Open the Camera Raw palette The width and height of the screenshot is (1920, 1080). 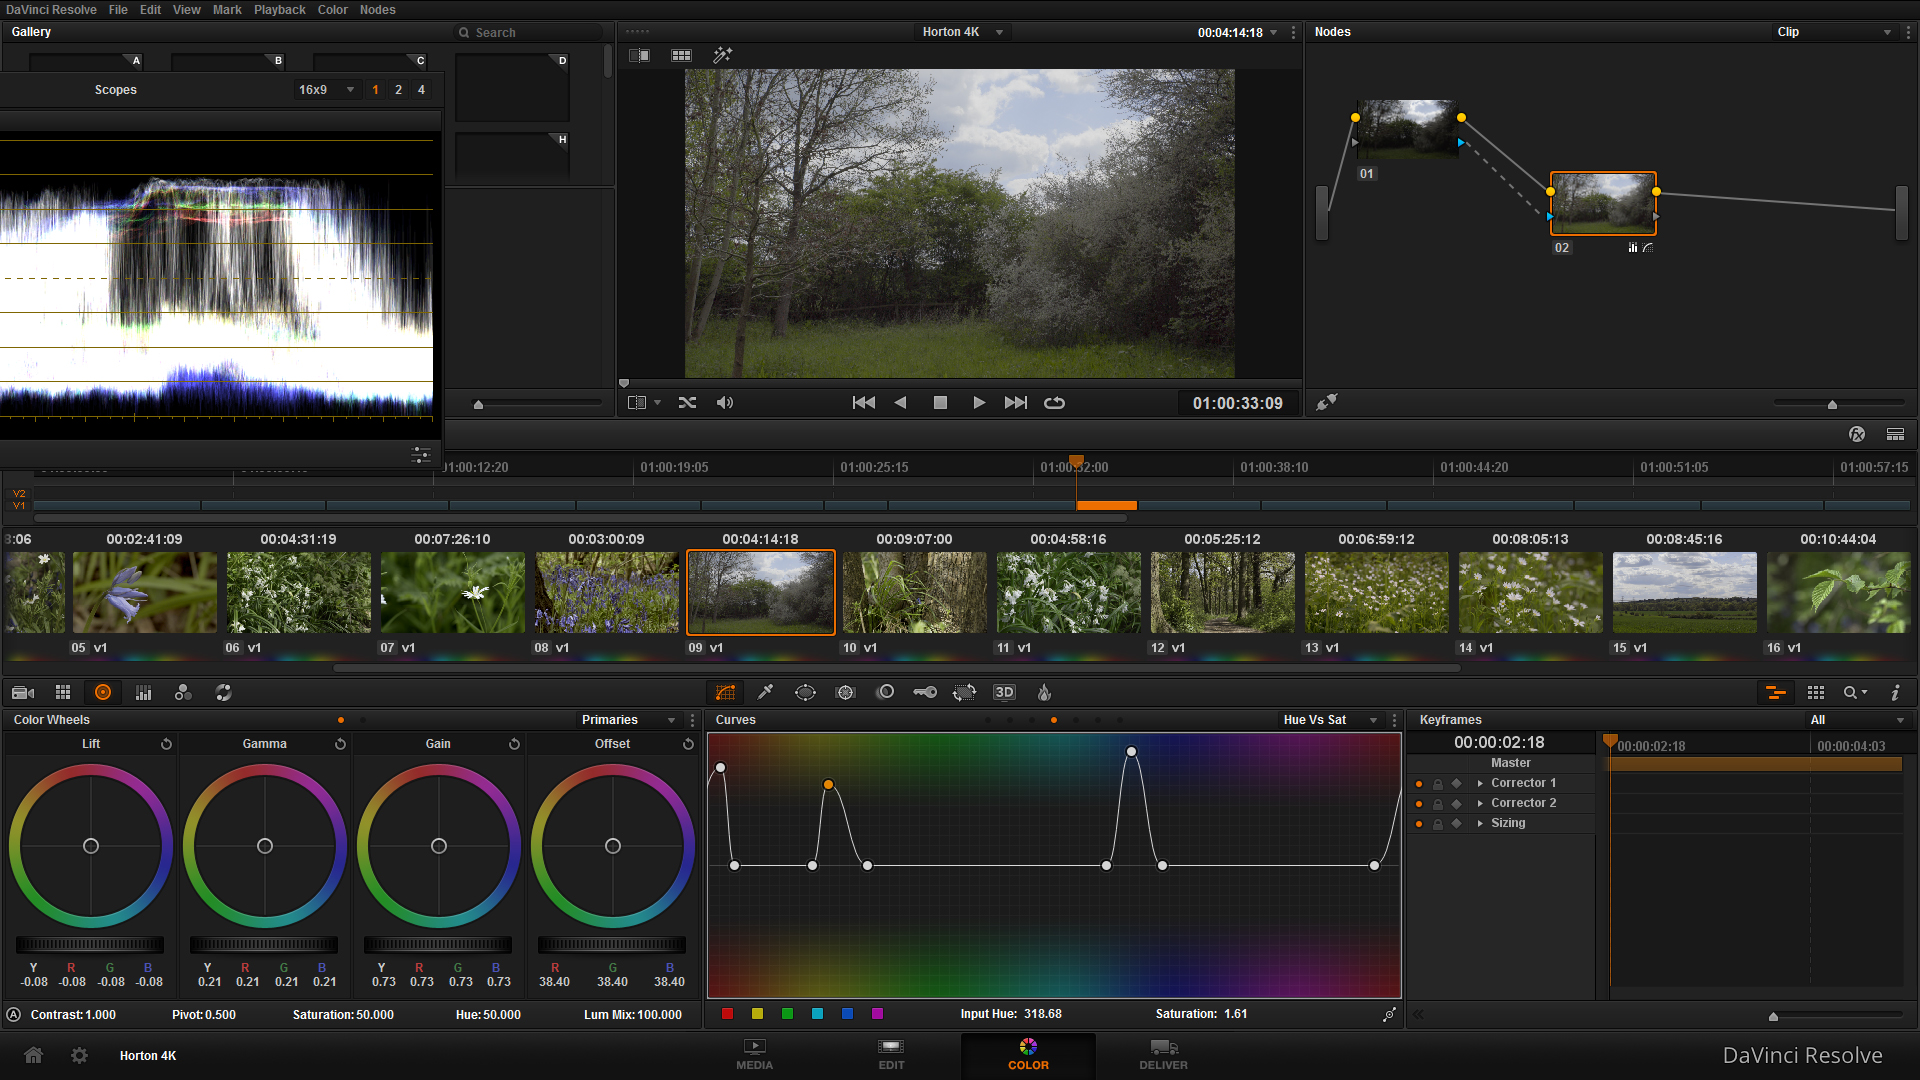coord(23,692)
